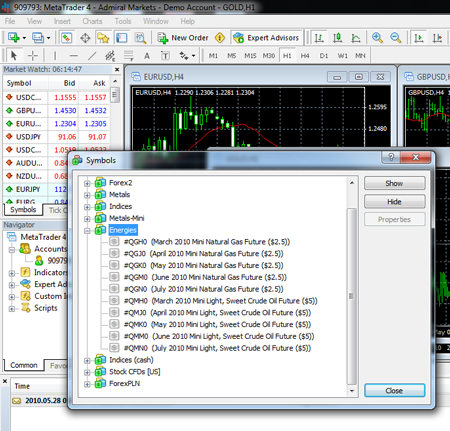Click the Show button in Symbols
The width and height of the screenshot is (450, 431).
(394, 183)
